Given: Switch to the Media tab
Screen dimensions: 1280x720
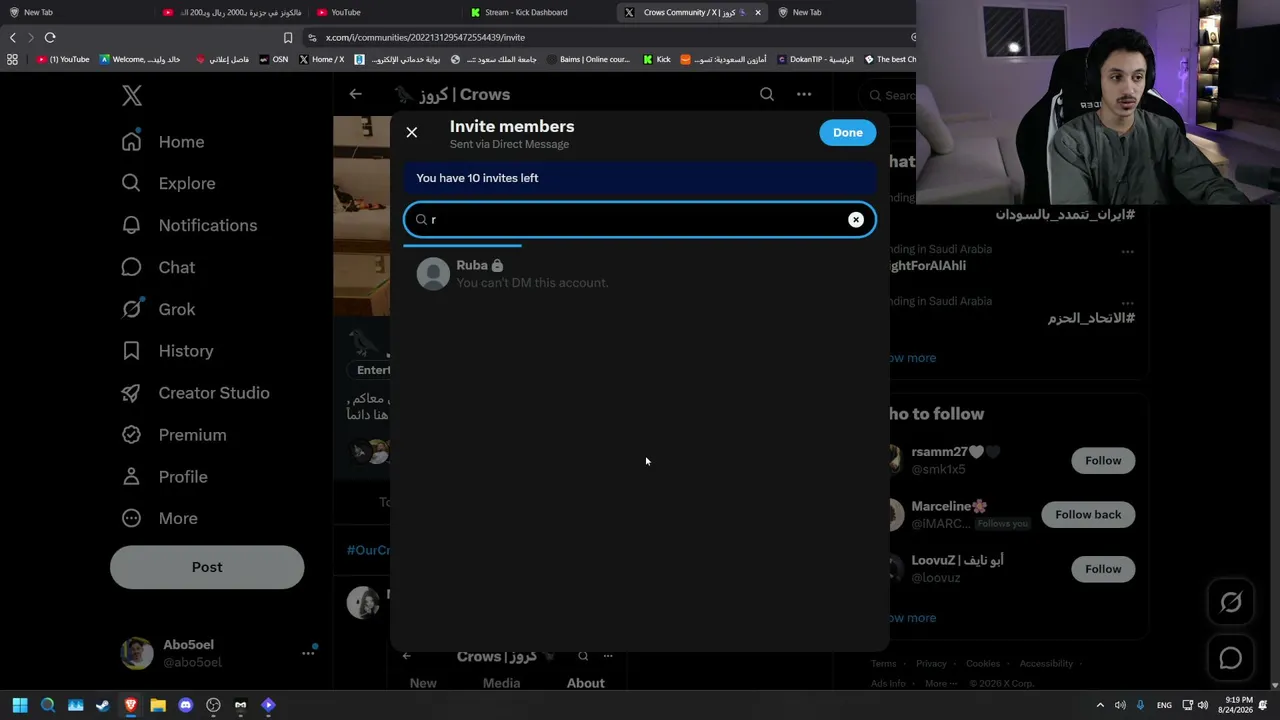Looking at the screenshot, I should [501, 683].
